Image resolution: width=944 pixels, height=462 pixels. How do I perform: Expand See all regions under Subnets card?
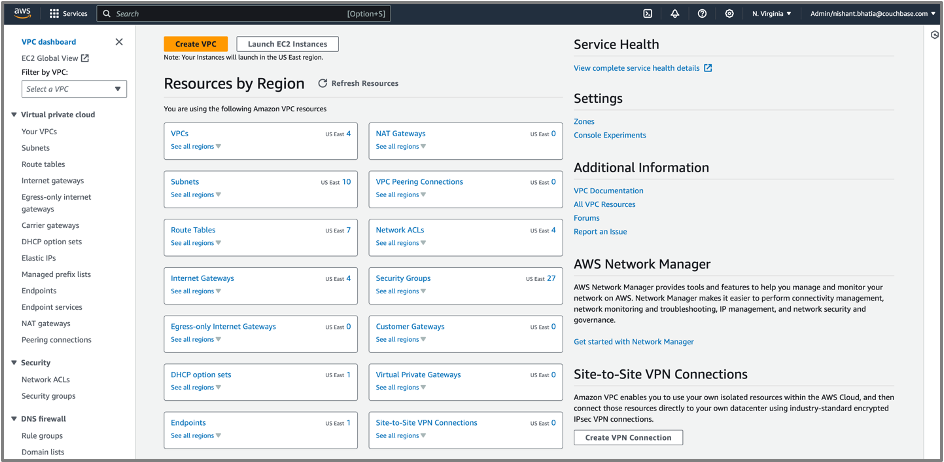pyautogui.click(x=196, y=195)
